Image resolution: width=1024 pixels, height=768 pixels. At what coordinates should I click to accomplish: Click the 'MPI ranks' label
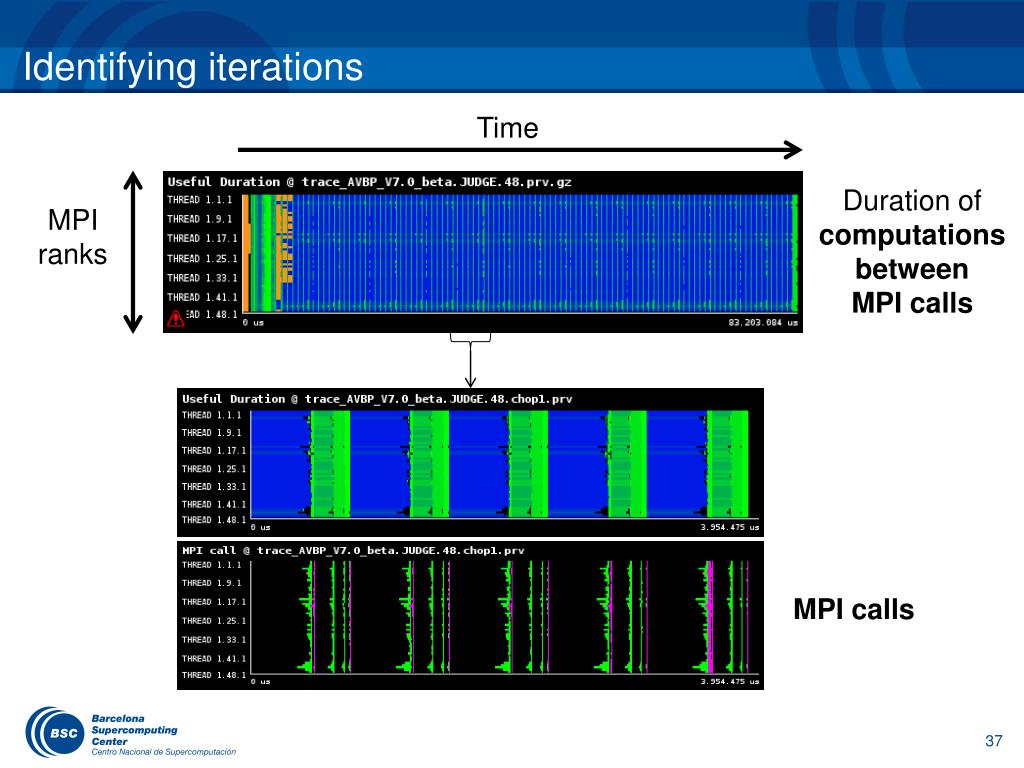72,237
